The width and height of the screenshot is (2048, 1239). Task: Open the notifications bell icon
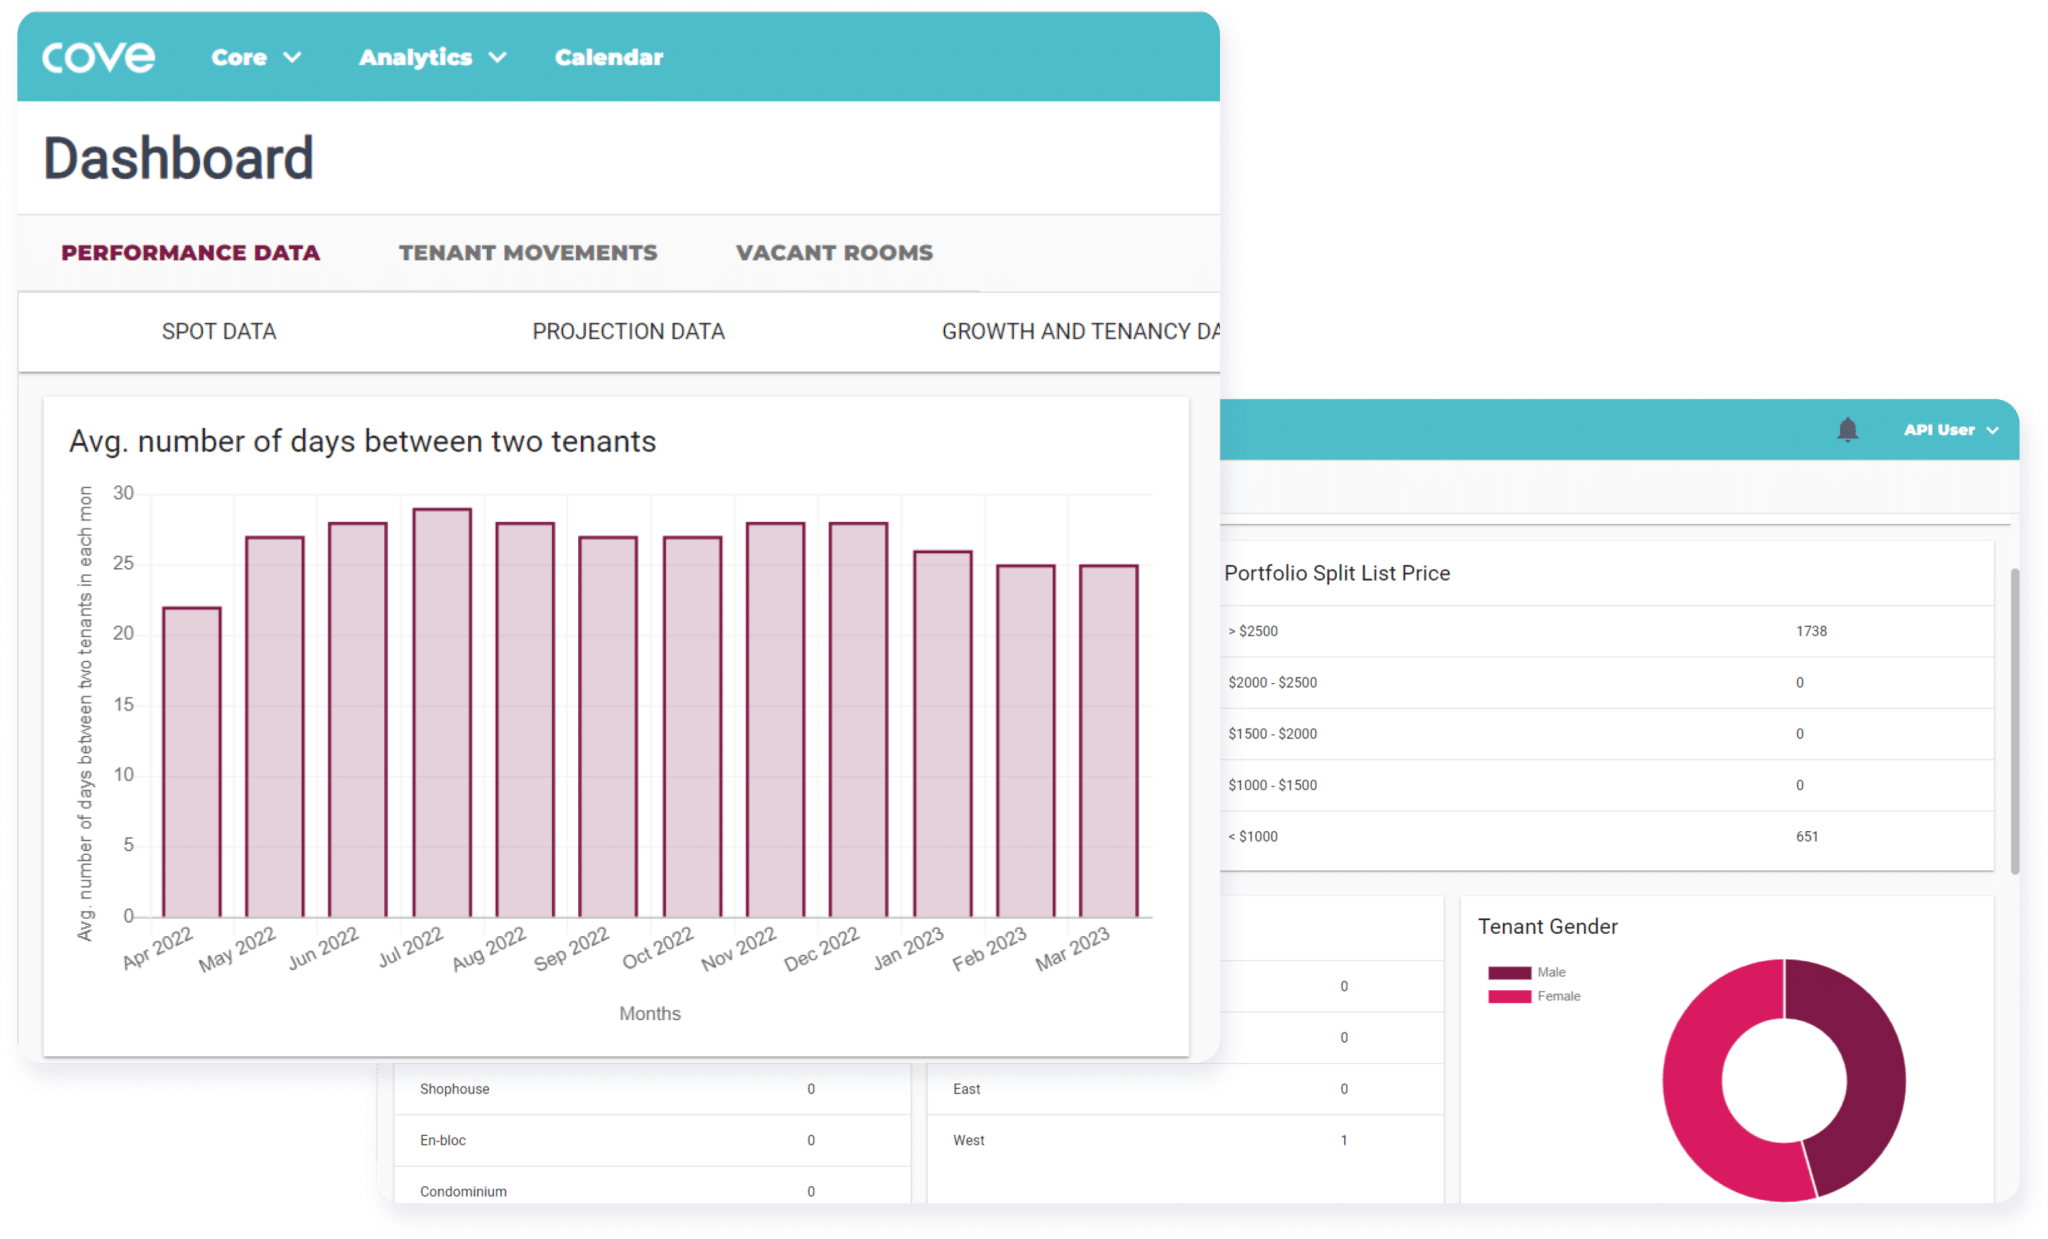(x=1847, y=430)
